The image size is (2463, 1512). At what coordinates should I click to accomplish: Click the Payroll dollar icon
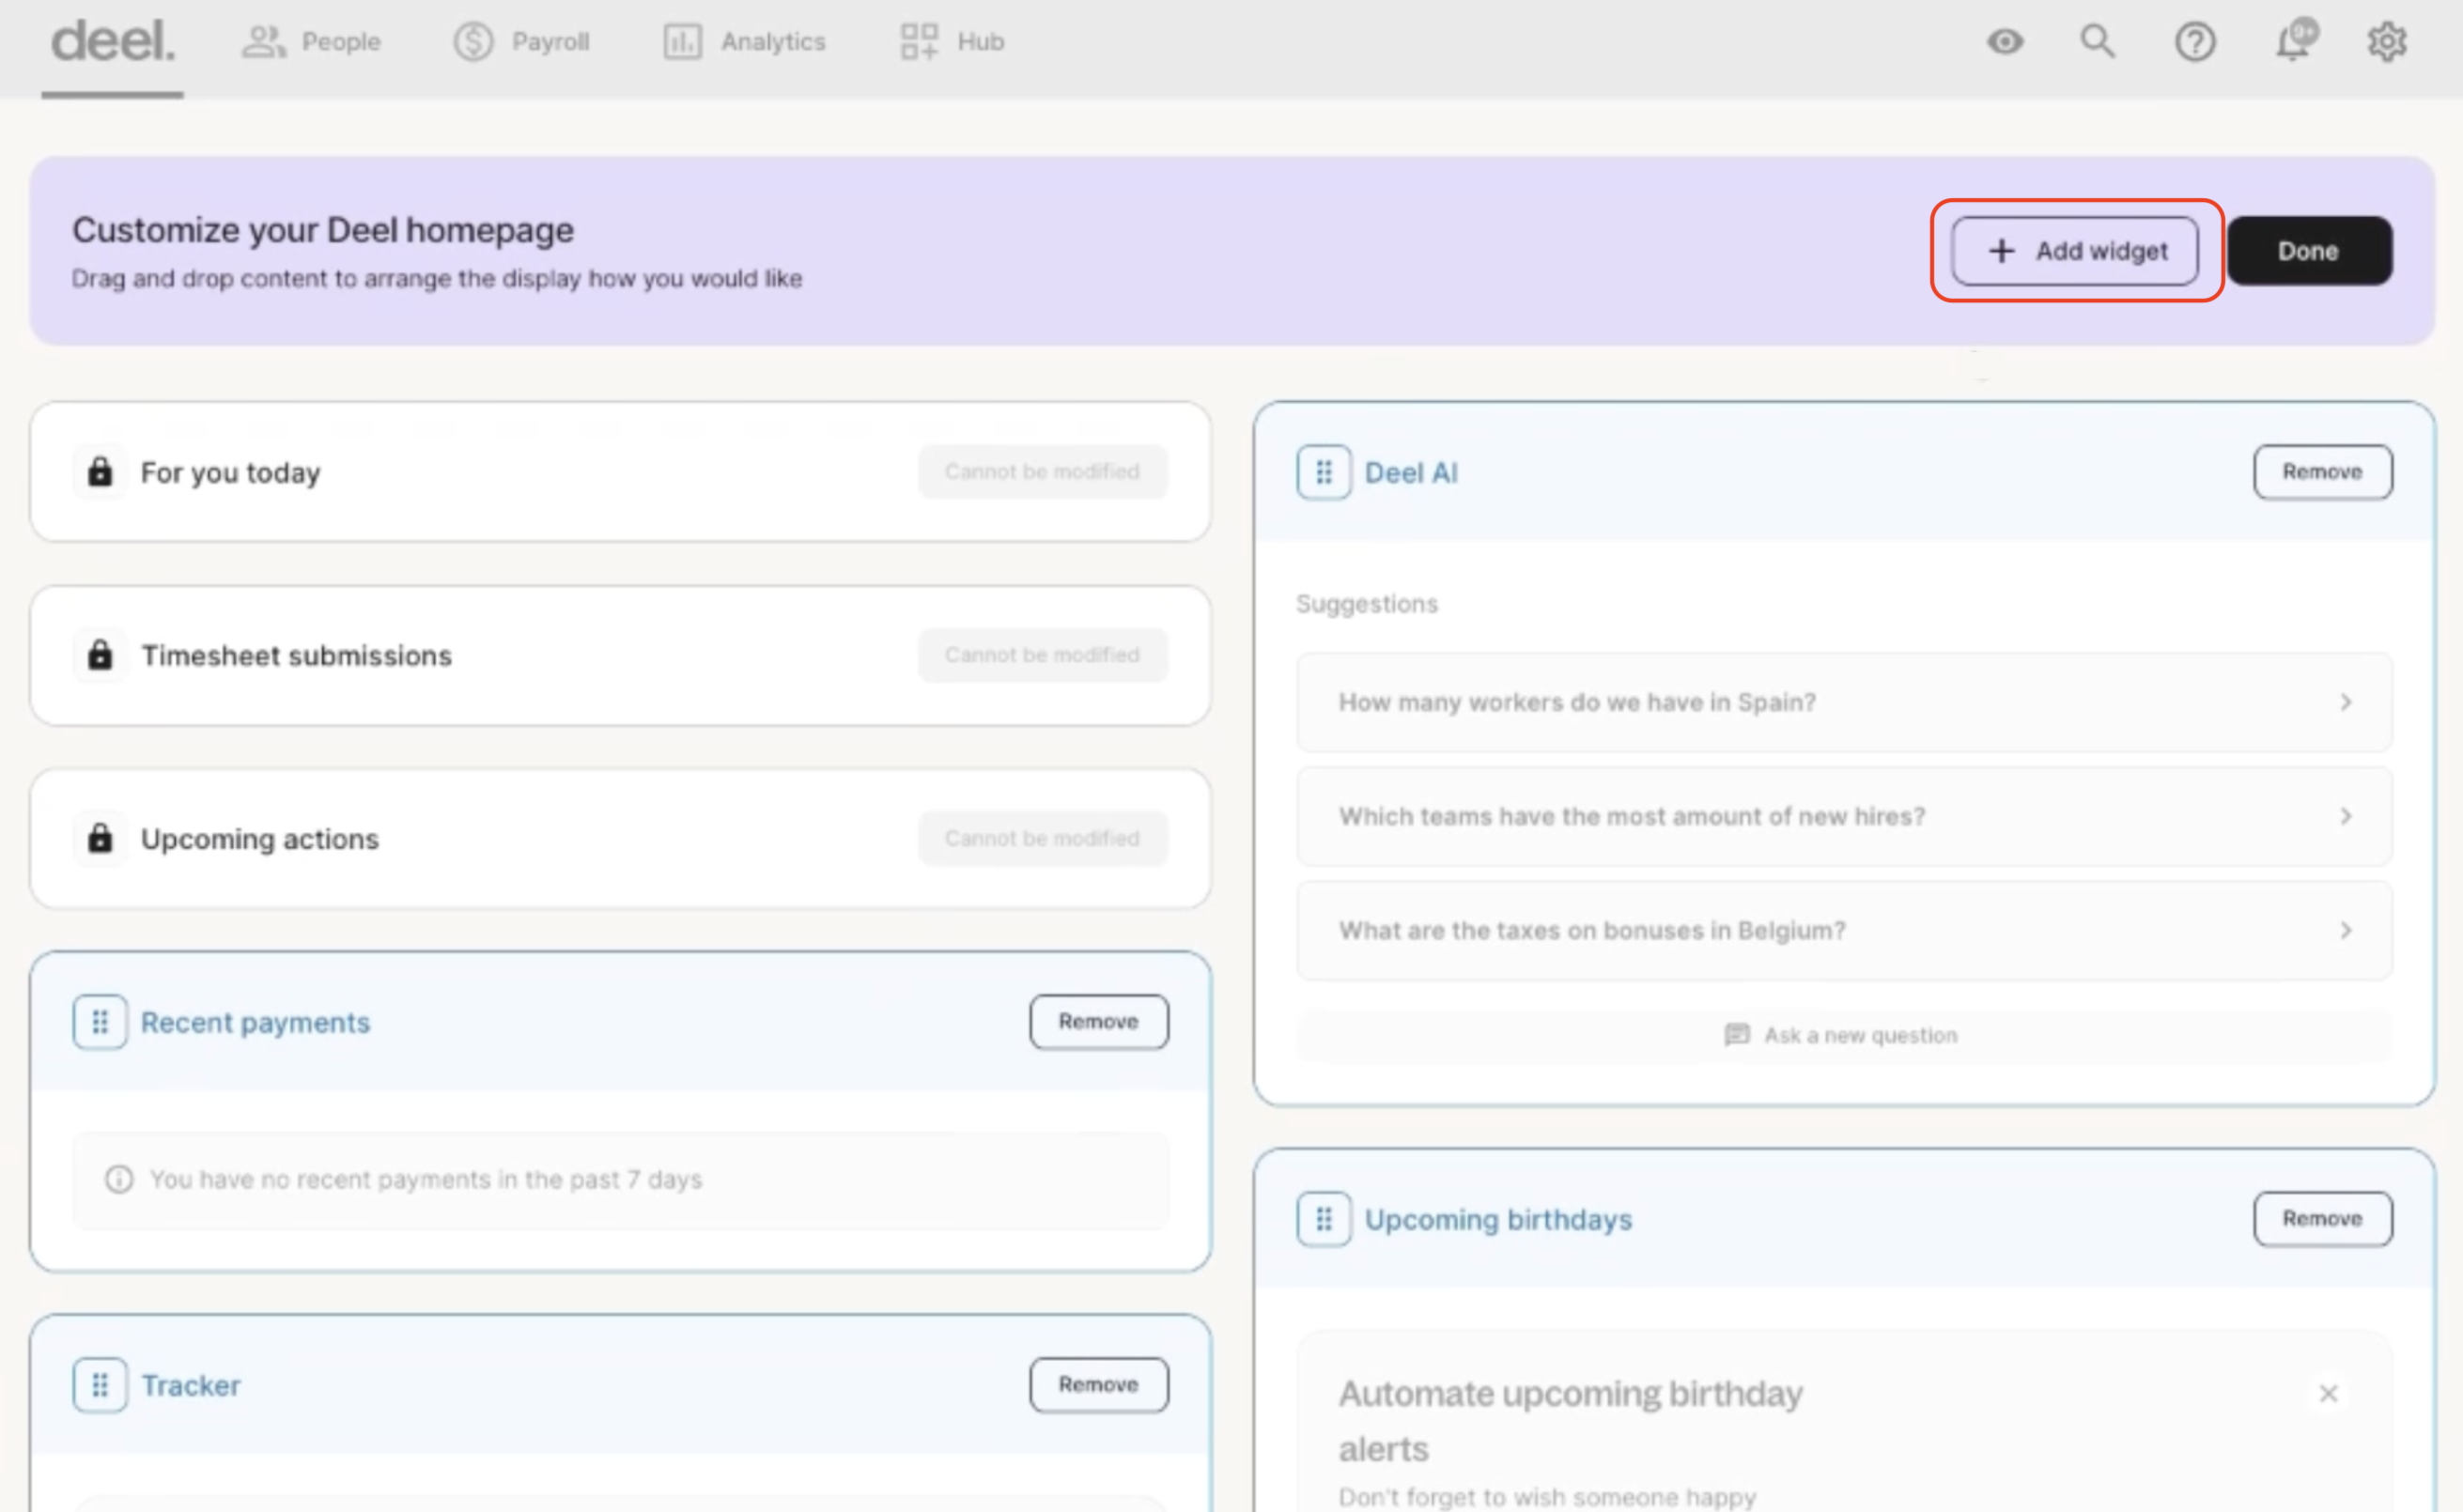(x=474, y=42)
